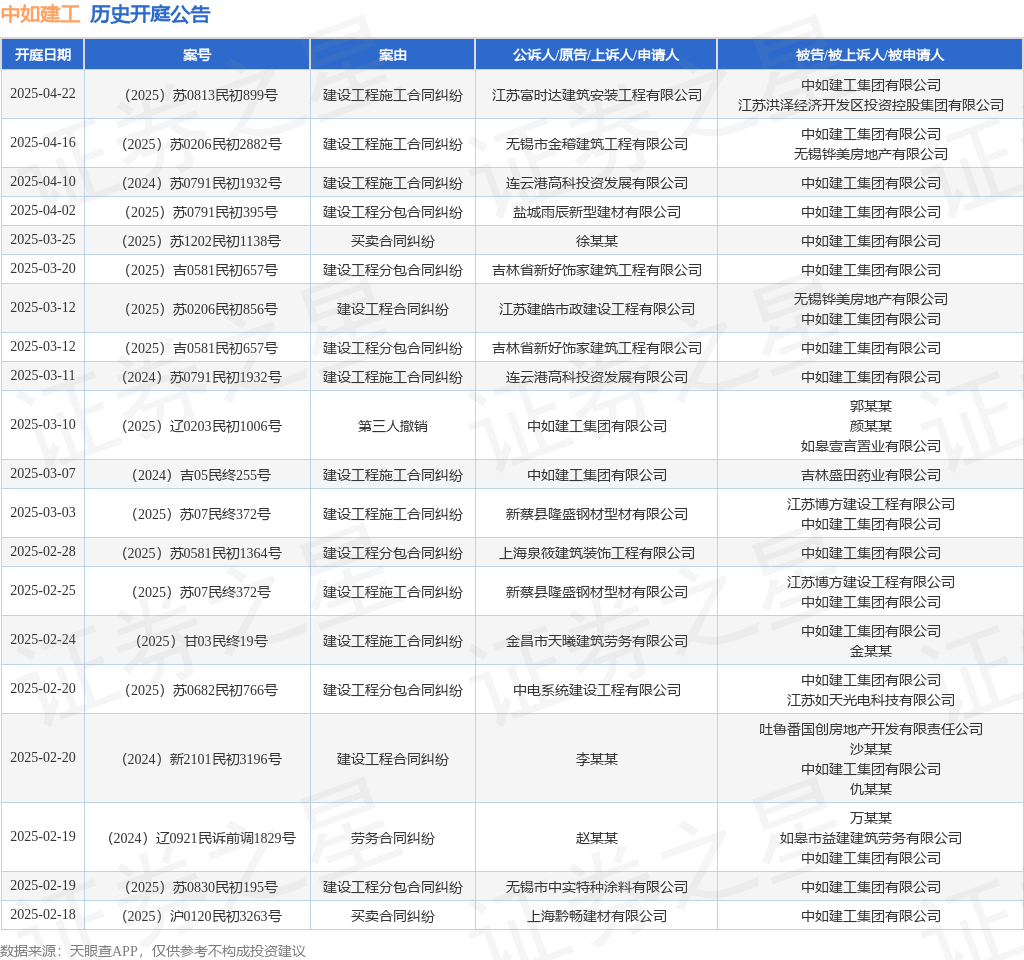Click the 被告/被上诉人/被申请人 column header
The height and width of the screenshot is (960, 1024).
coord(870,55)
